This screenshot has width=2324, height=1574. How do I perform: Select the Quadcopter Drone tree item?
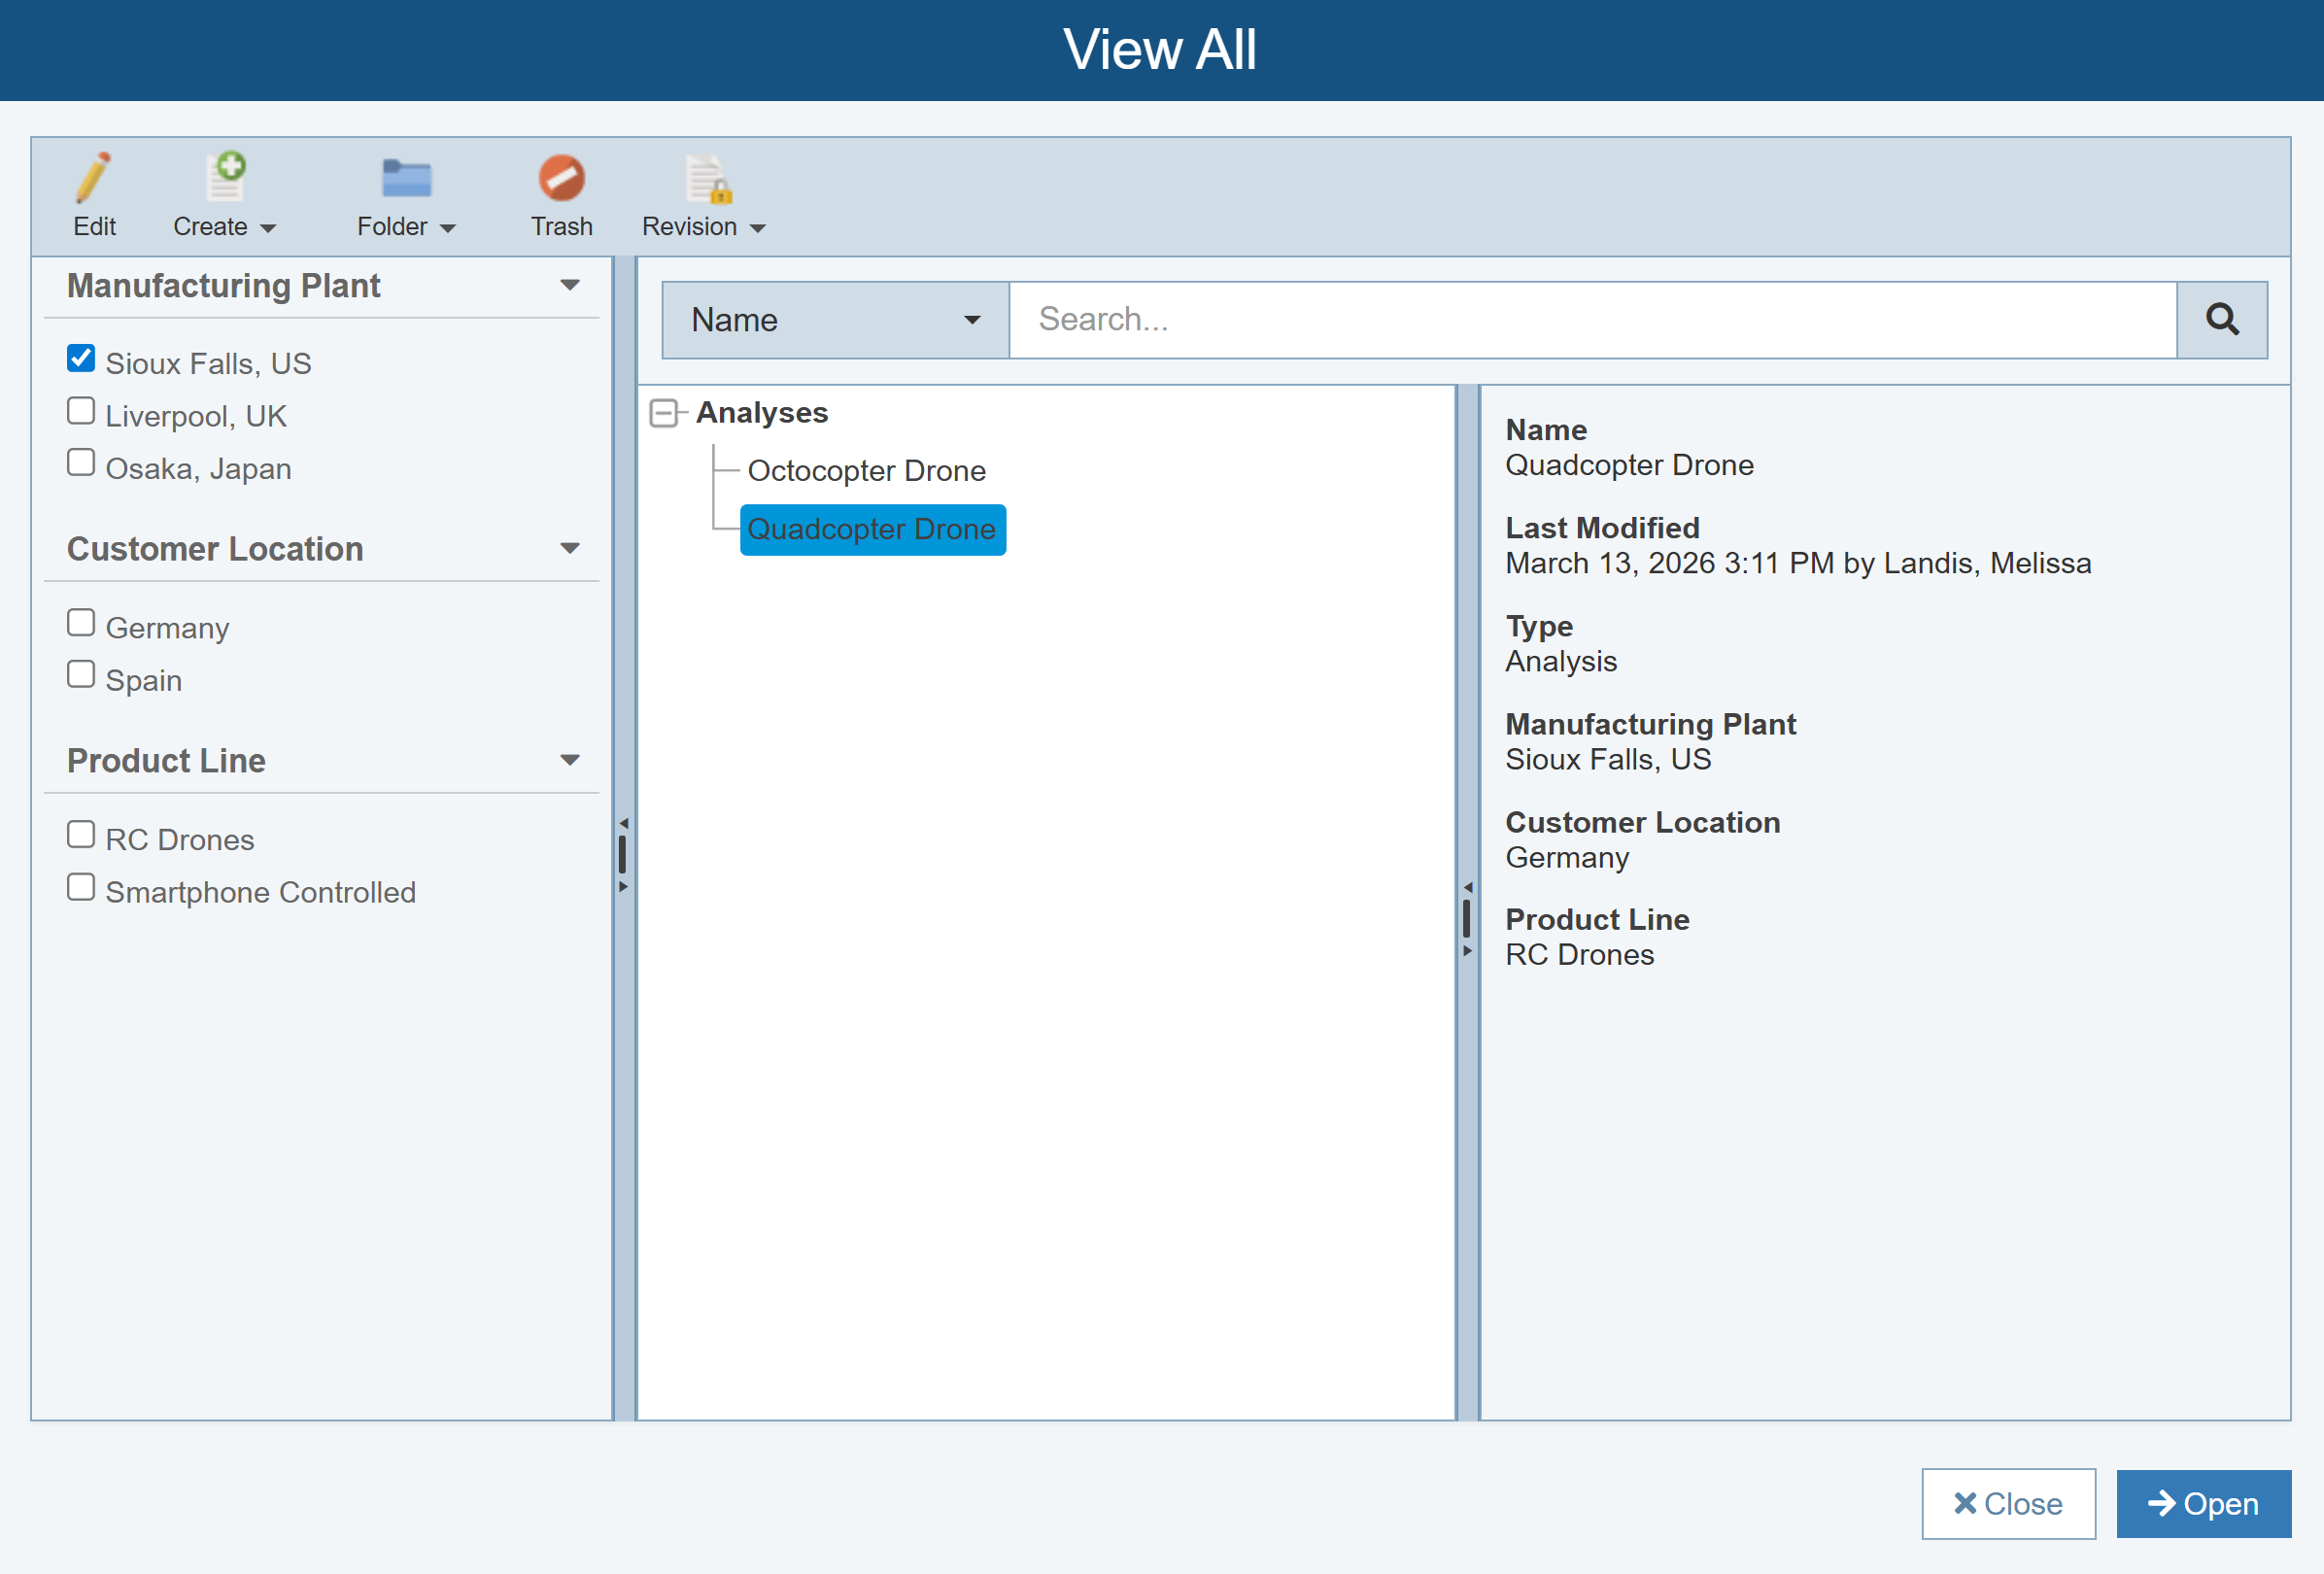click(x=871, y=529)
